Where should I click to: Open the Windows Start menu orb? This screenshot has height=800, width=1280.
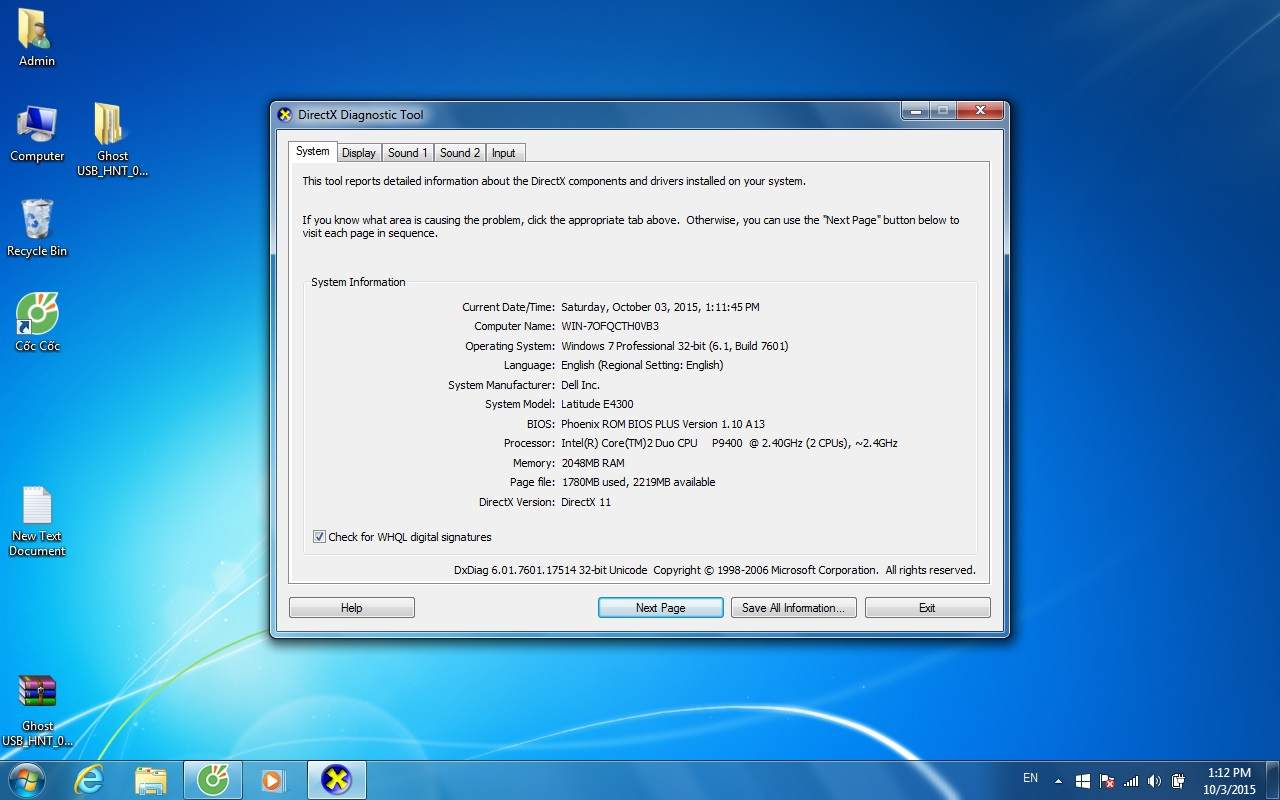pos(25,780)
